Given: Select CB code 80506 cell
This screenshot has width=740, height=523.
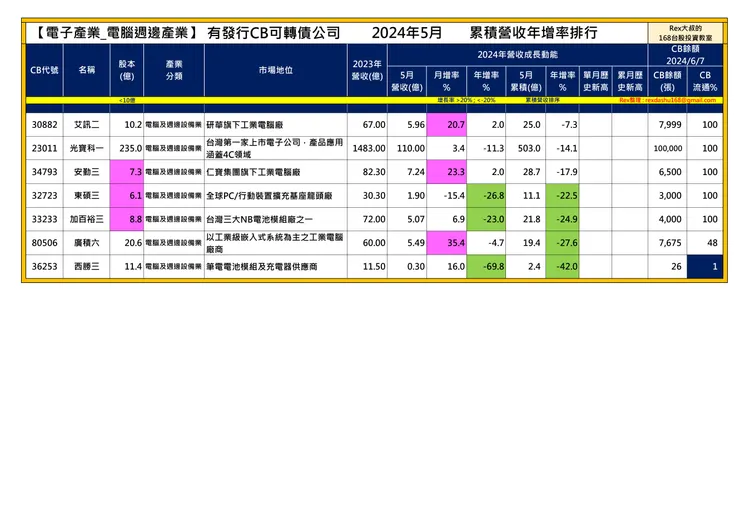Looking at the screenshot, I should [x=44, y=243].
